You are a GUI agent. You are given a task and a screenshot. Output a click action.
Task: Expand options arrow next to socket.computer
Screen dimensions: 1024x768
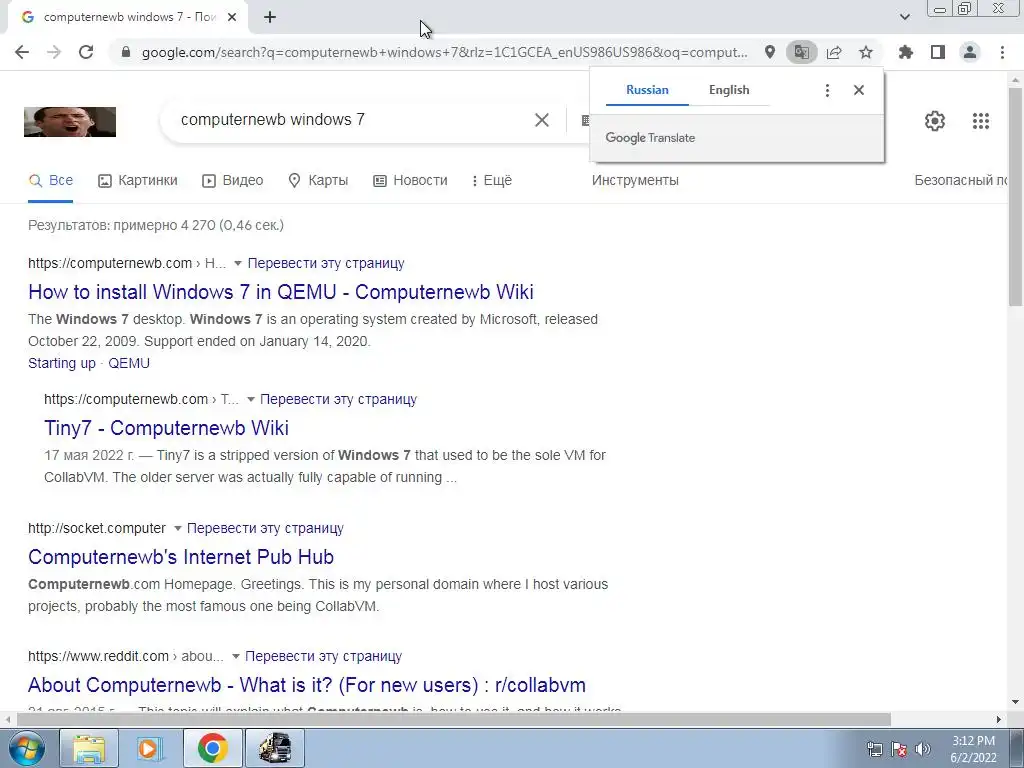point(177,528)
